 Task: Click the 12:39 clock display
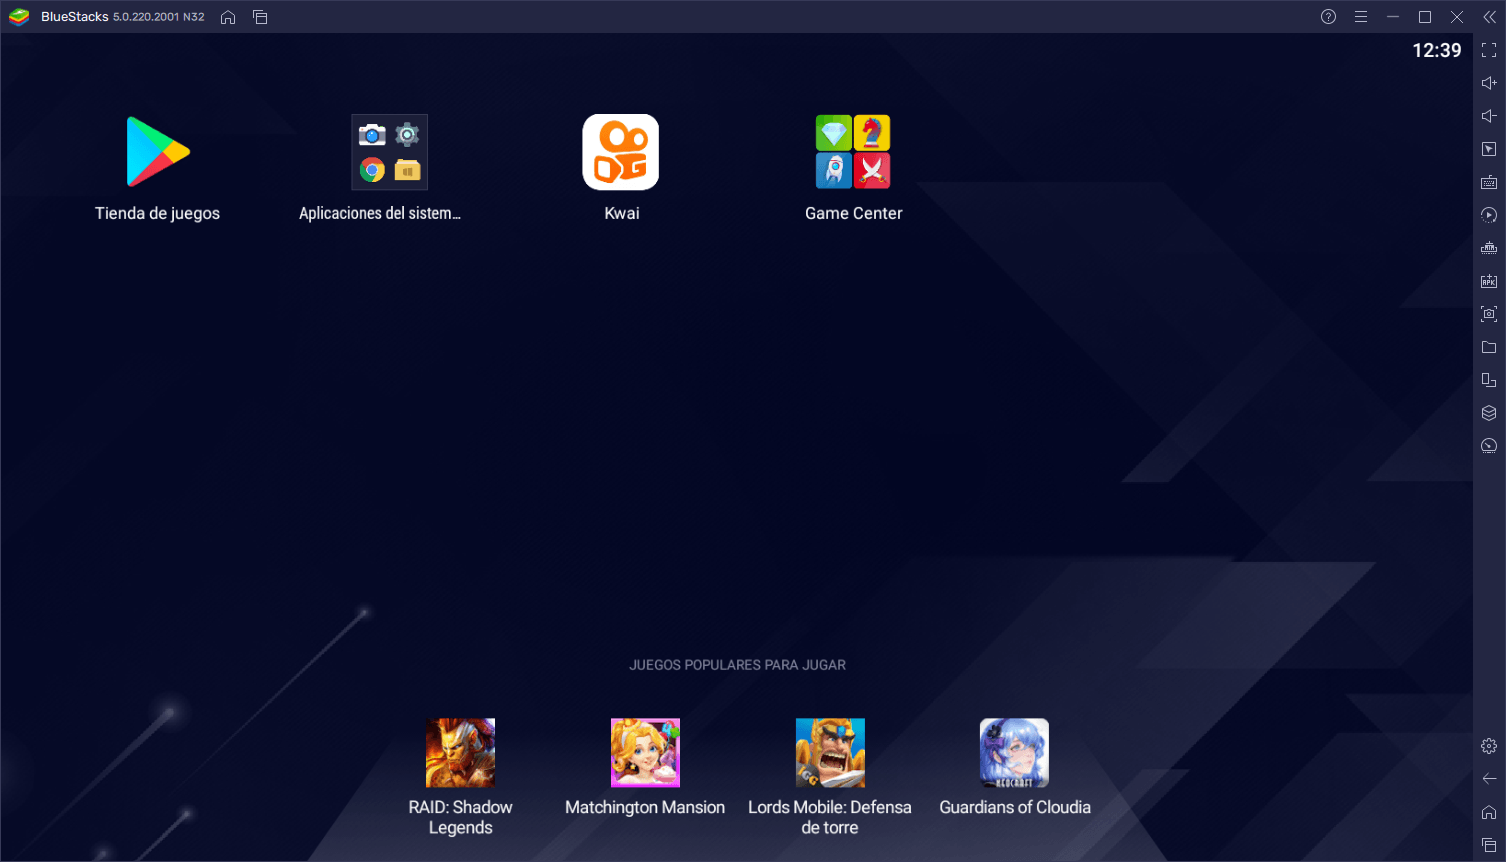[1436, 50]
